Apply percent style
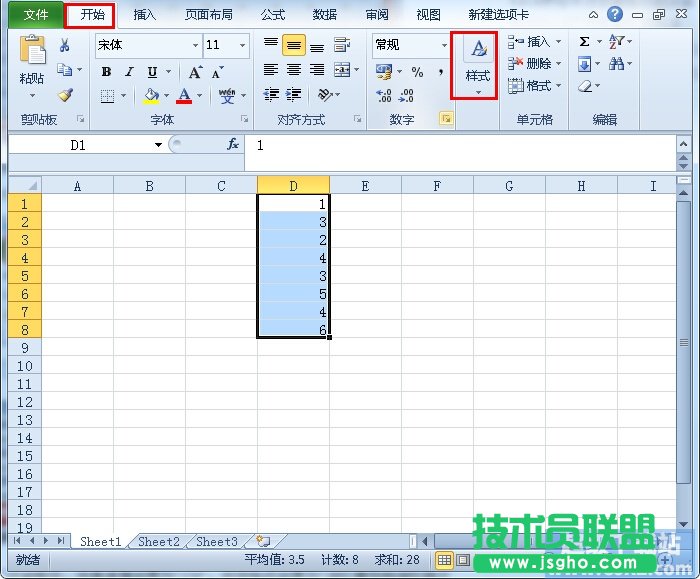Screen dimensions: 700x579 [x=417, y=72]
